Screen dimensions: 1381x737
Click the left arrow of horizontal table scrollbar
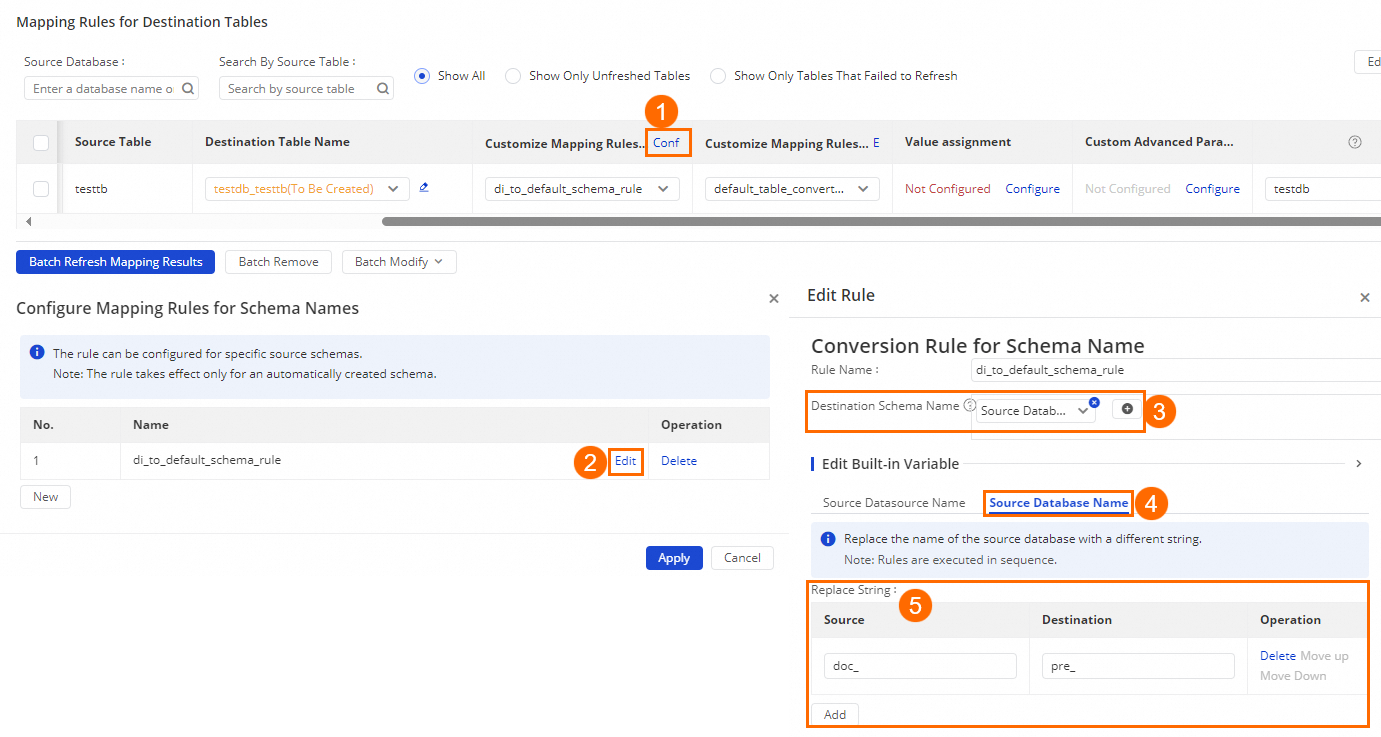[28, 222]
